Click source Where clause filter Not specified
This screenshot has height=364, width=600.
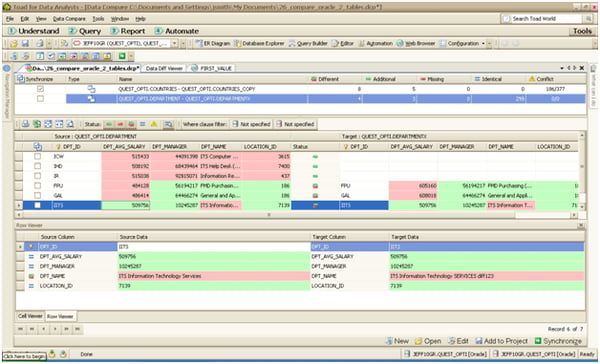[x=251, y=124]
